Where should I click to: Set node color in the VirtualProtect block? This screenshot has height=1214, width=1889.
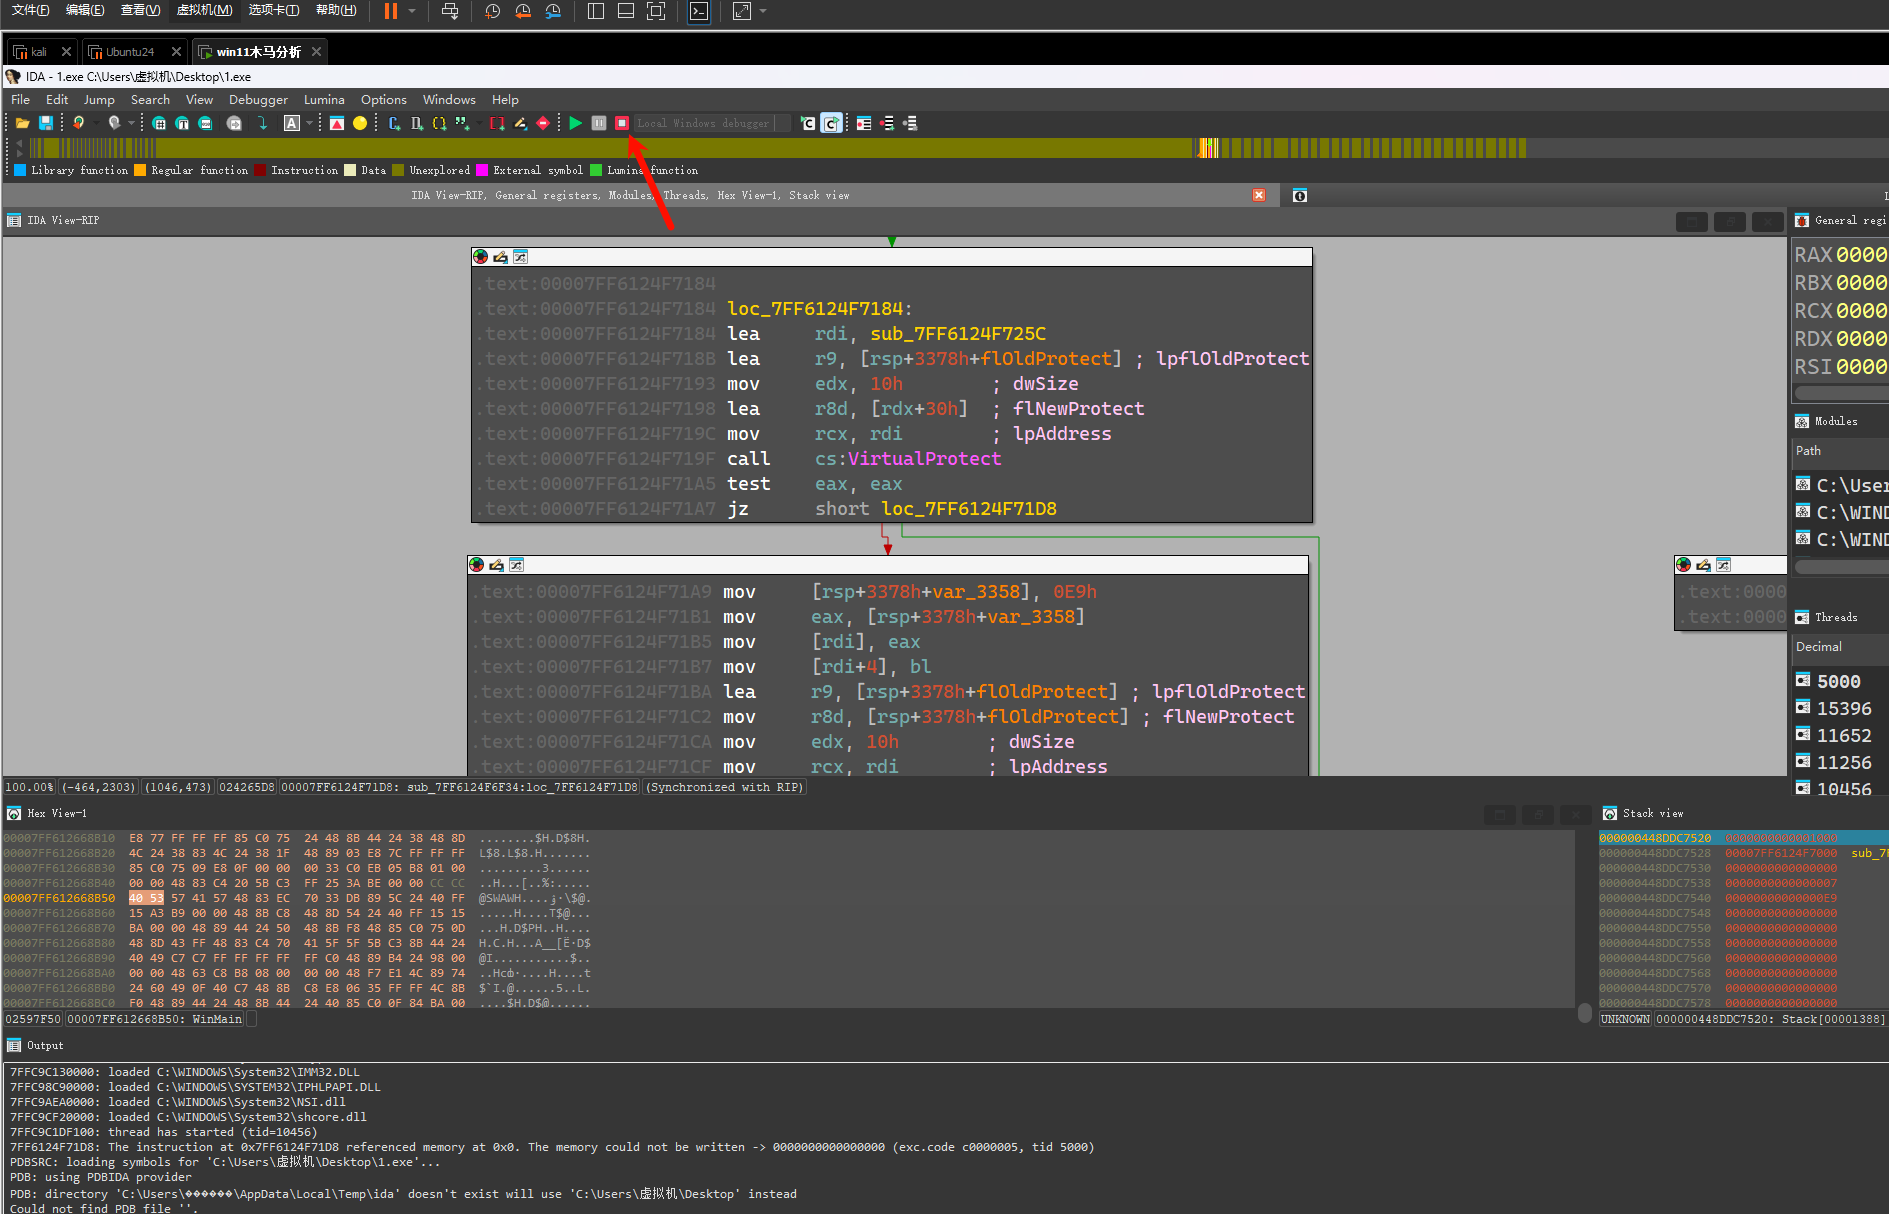pyautogui.click(x=481, y=257)
